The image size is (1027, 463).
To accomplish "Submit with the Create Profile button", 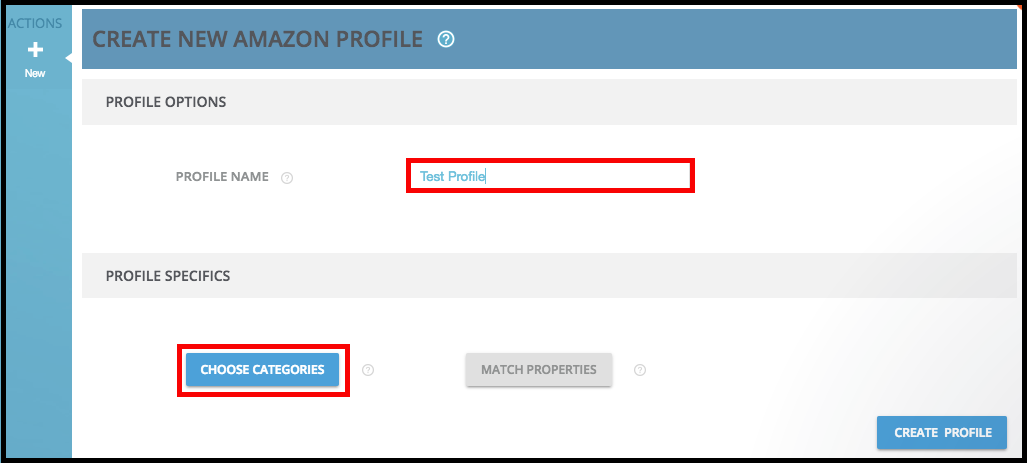I will pyautogui.click(x=942, y=432).
